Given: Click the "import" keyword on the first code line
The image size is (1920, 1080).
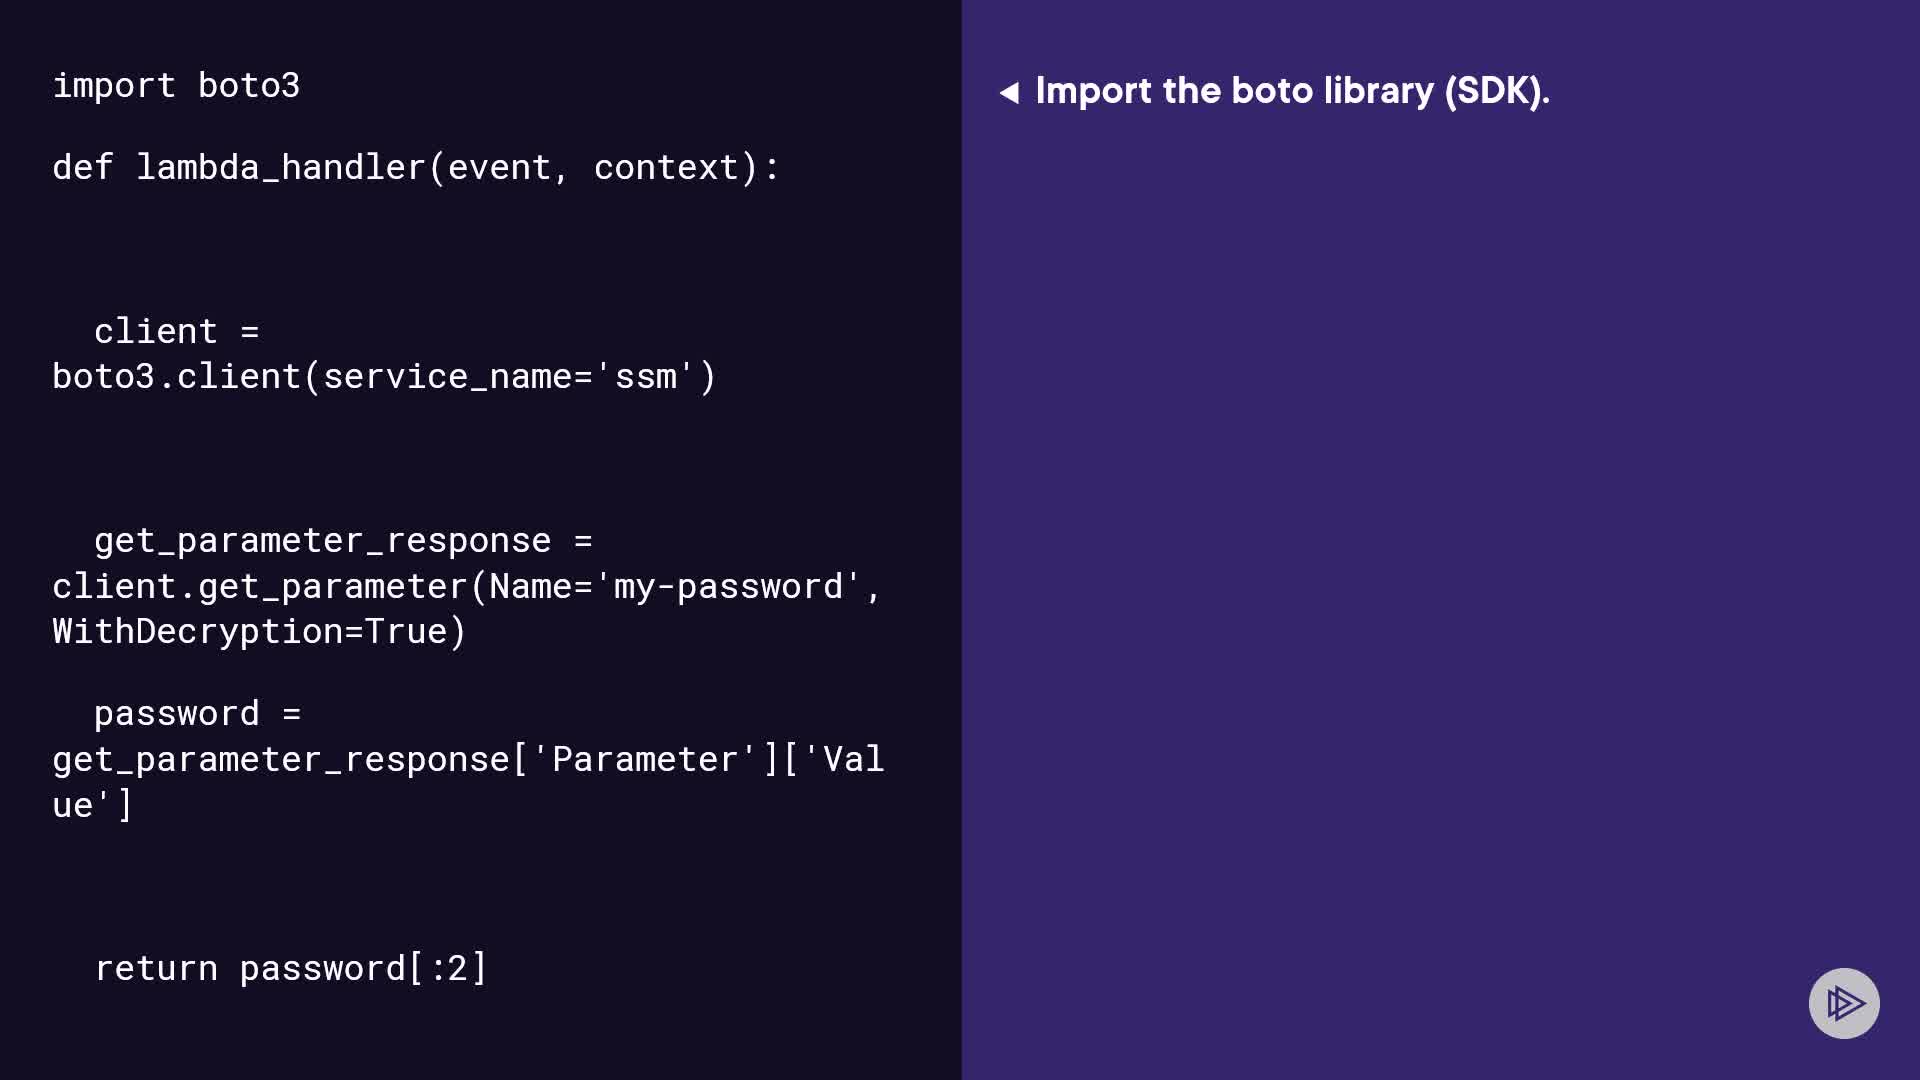Looking at the screenshot, I should 114,86.
